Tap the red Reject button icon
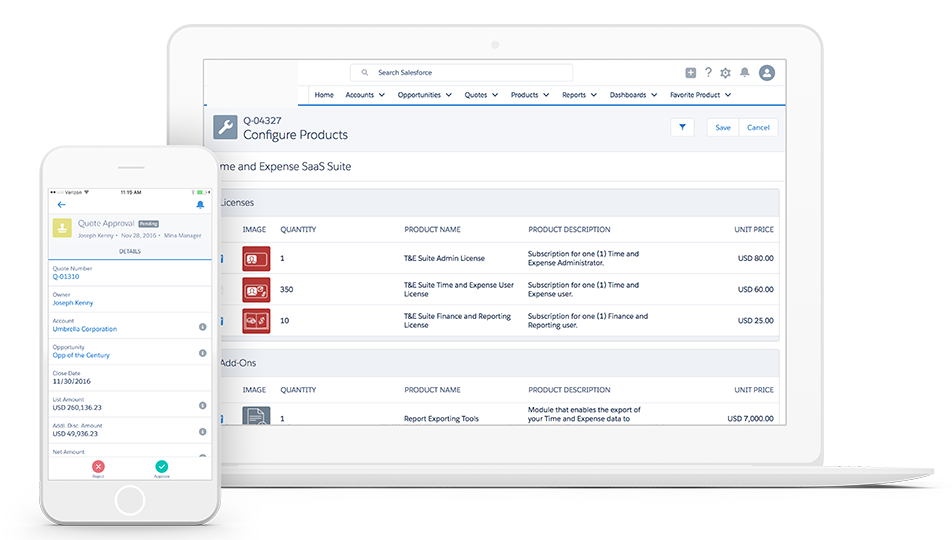 [98, 467]
